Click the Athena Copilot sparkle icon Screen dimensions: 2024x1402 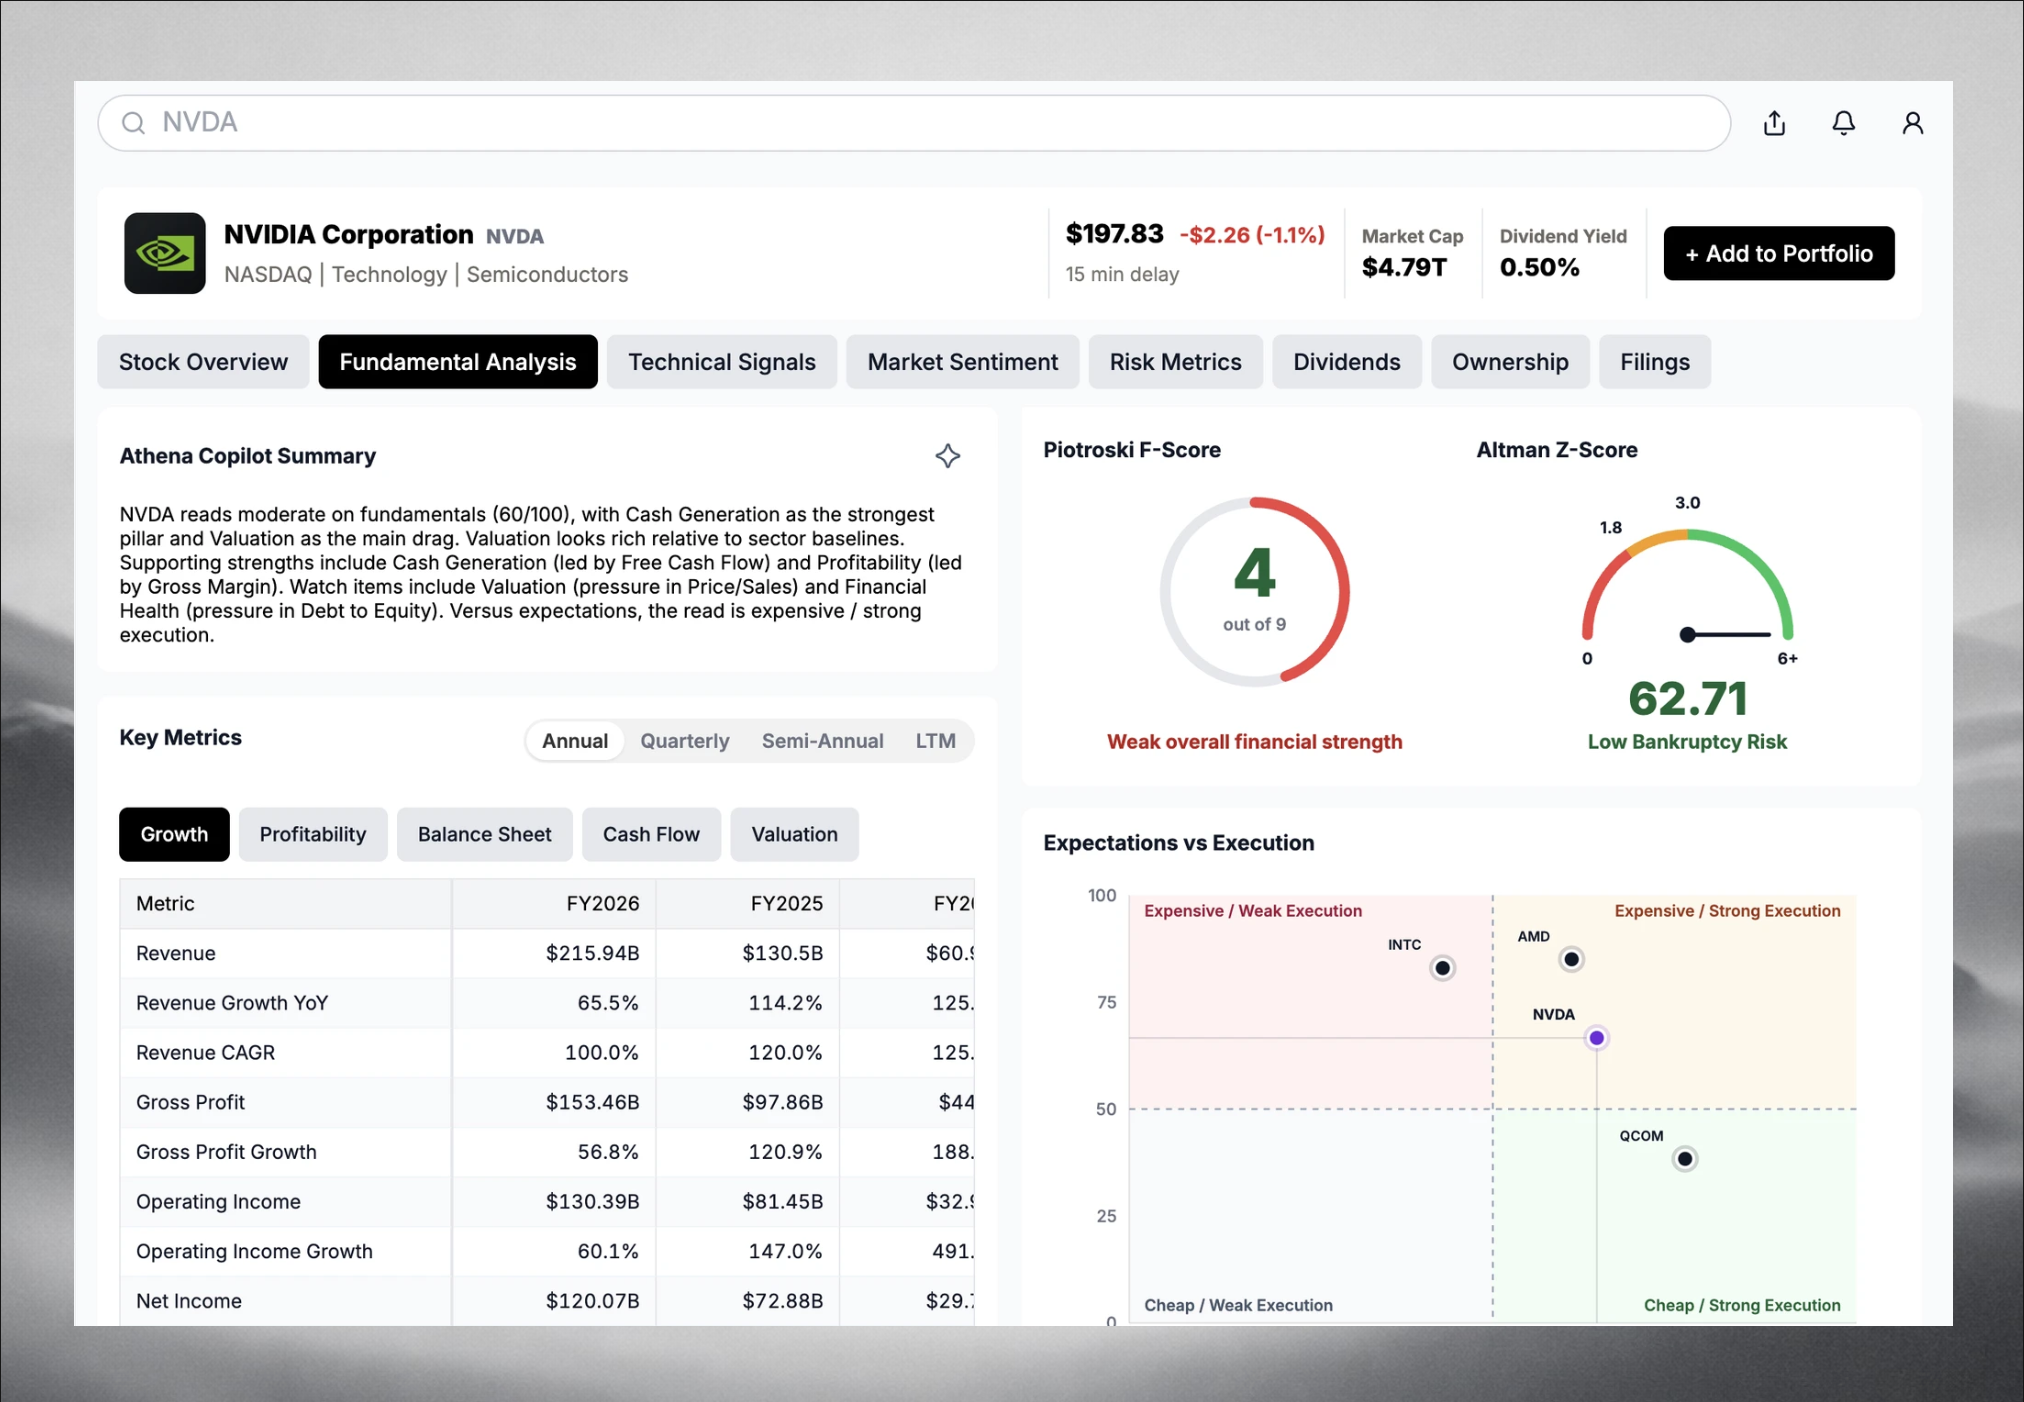947,456
